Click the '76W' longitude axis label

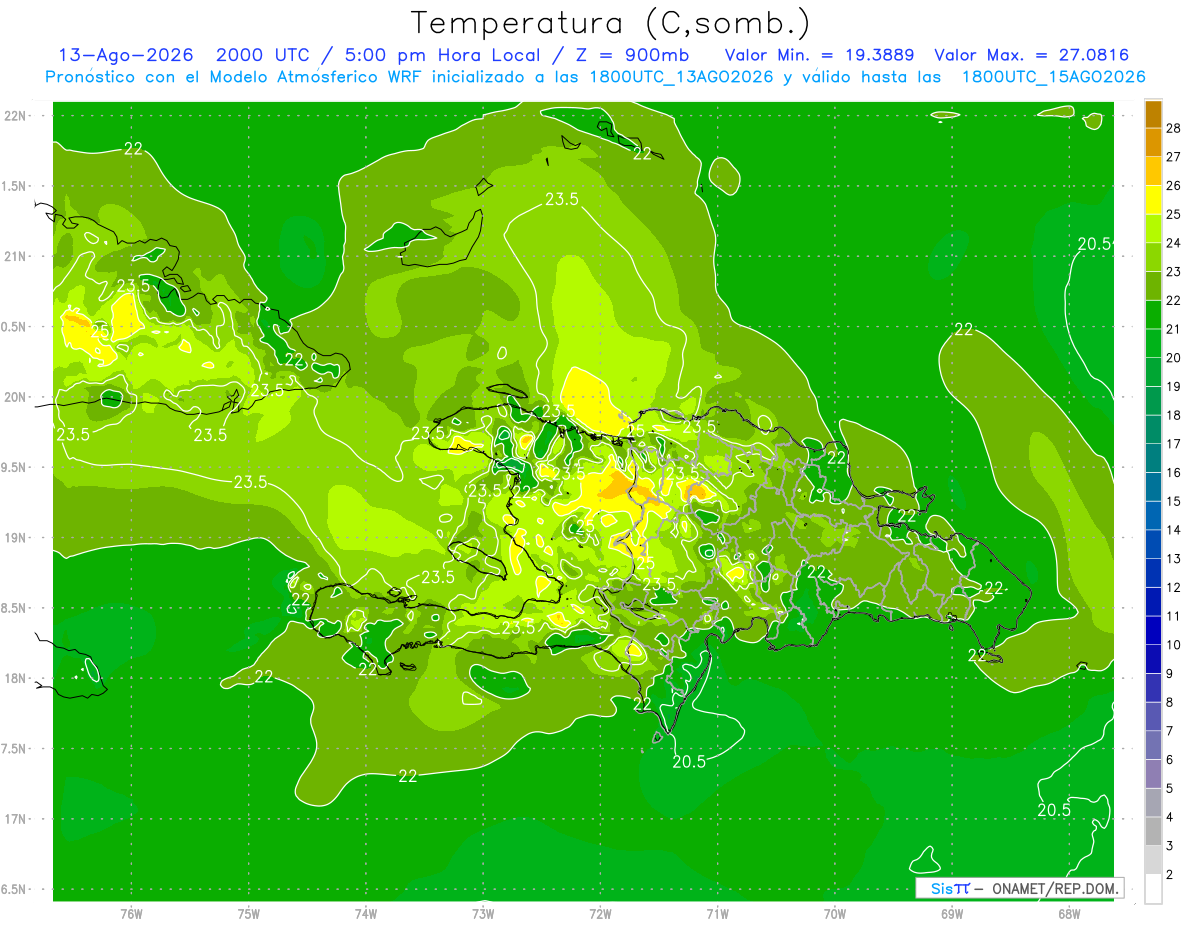click(131, 913)
